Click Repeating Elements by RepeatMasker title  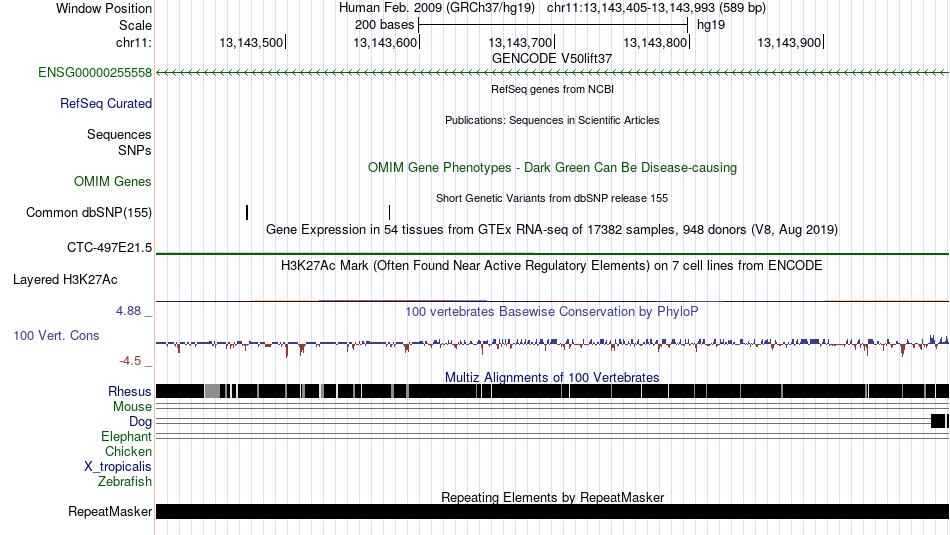(552, 497)
